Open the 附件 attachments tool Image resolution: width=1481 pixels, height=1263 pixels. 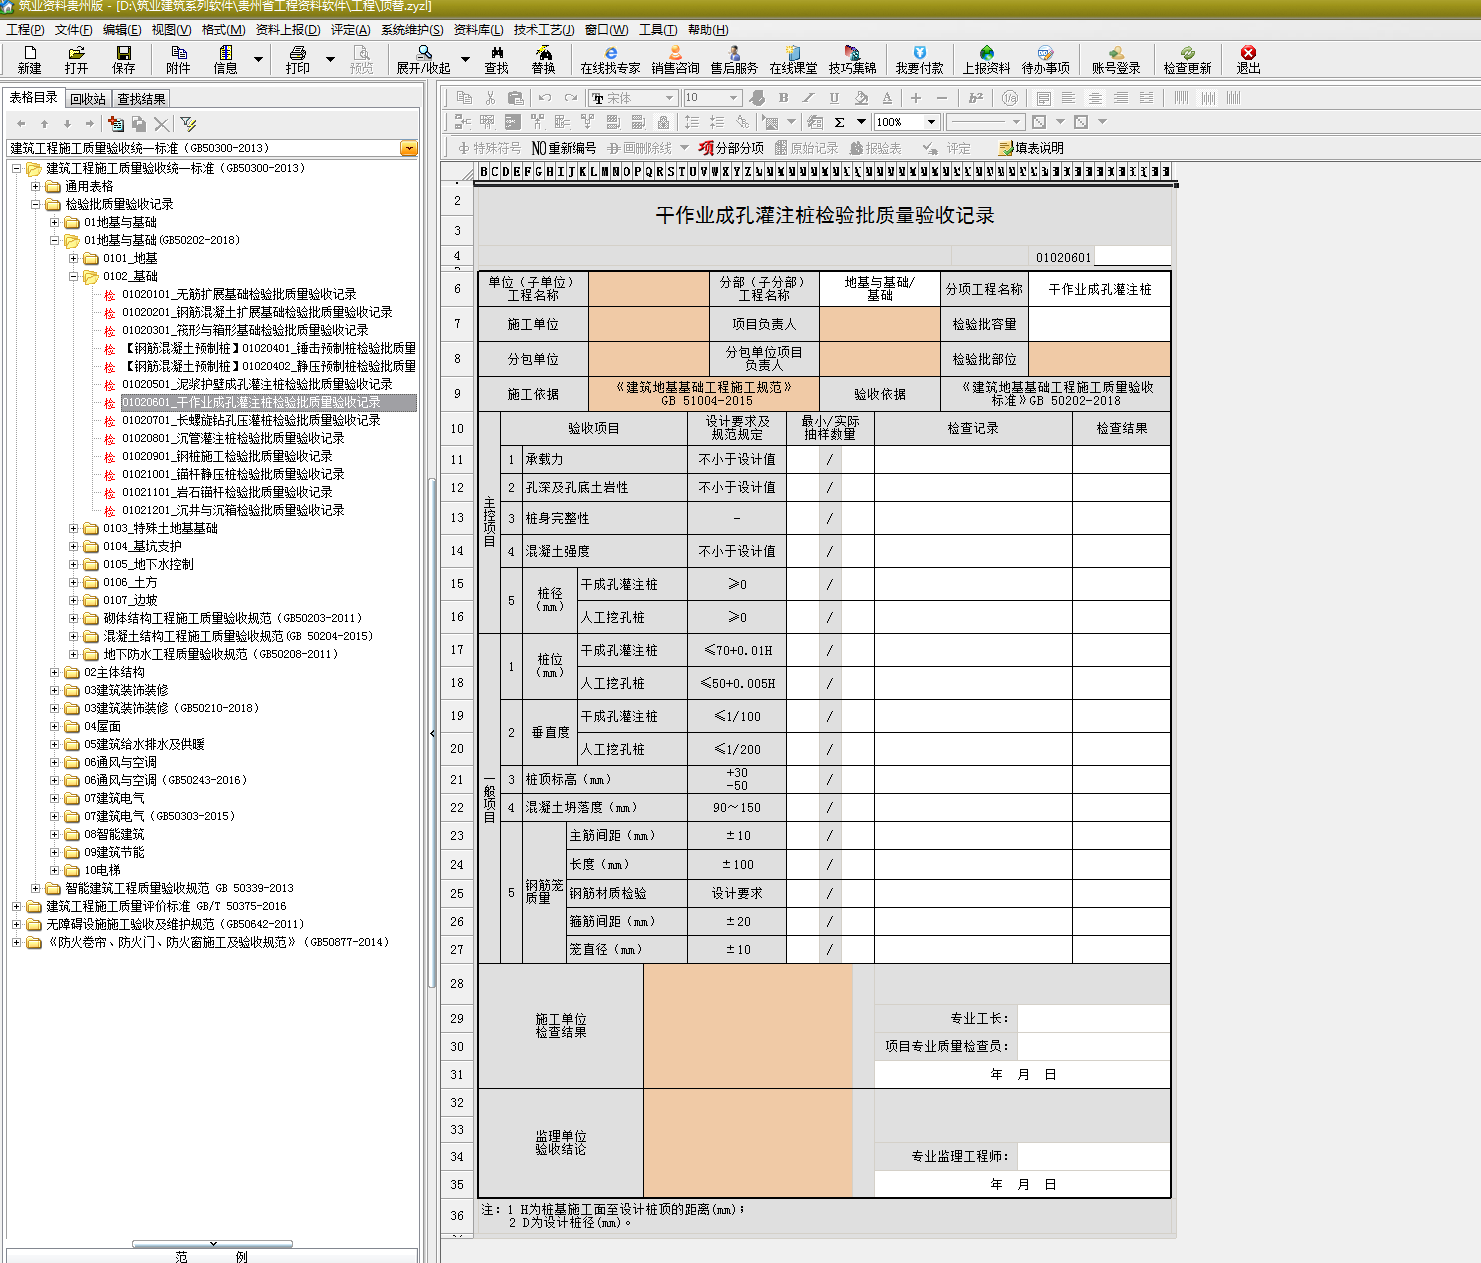(x=178, y=60)
